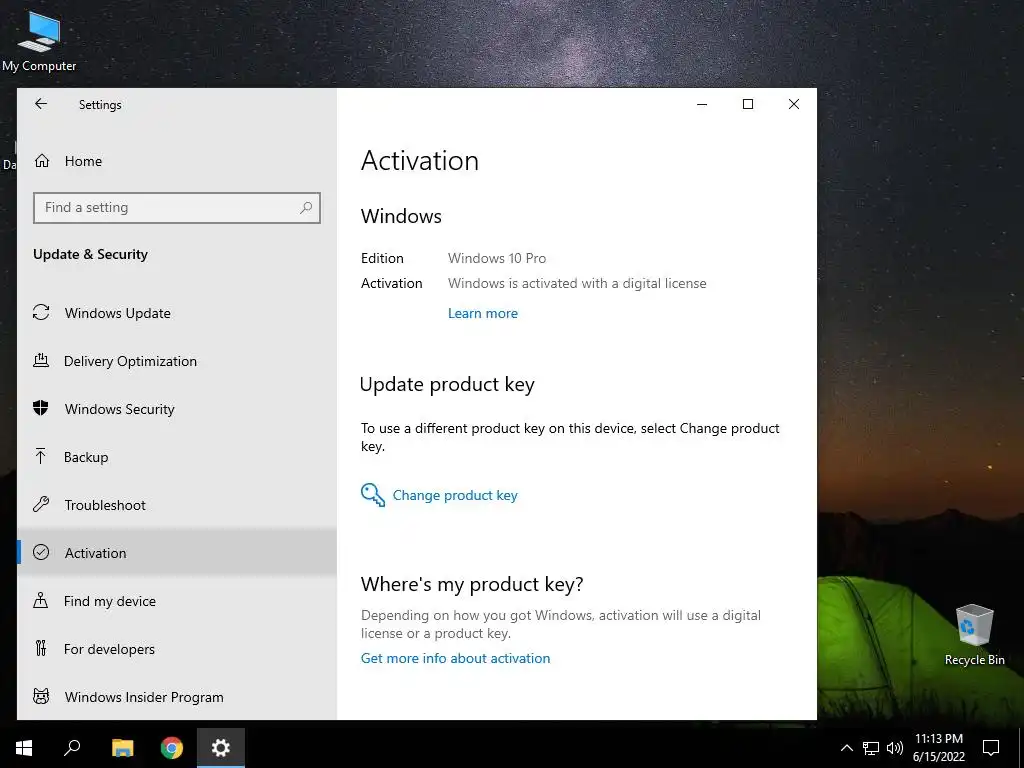
Task: Maximize the Settings window
Action: (748, 104)
